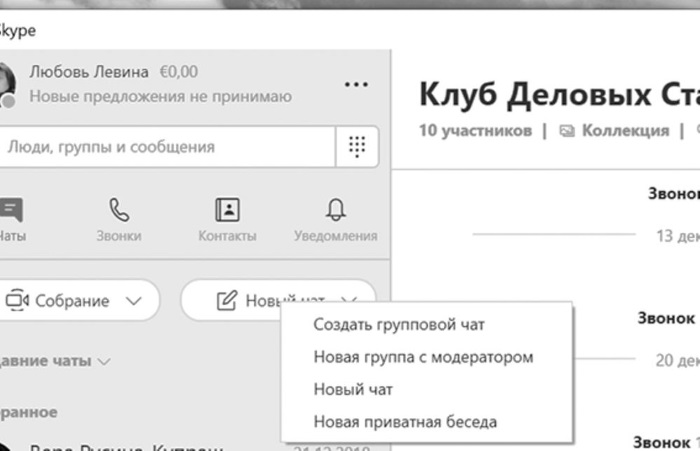The image size is (700, 451).
Task: Open the dial pad keypad icon
Action: coord(357,147)
